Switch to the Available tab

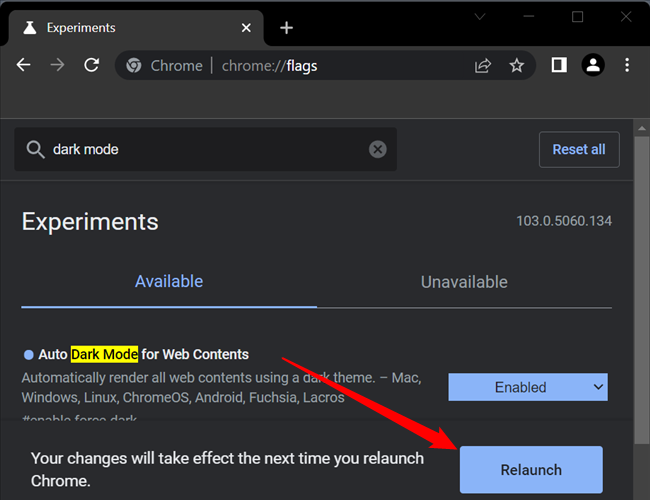coord(169,282)
